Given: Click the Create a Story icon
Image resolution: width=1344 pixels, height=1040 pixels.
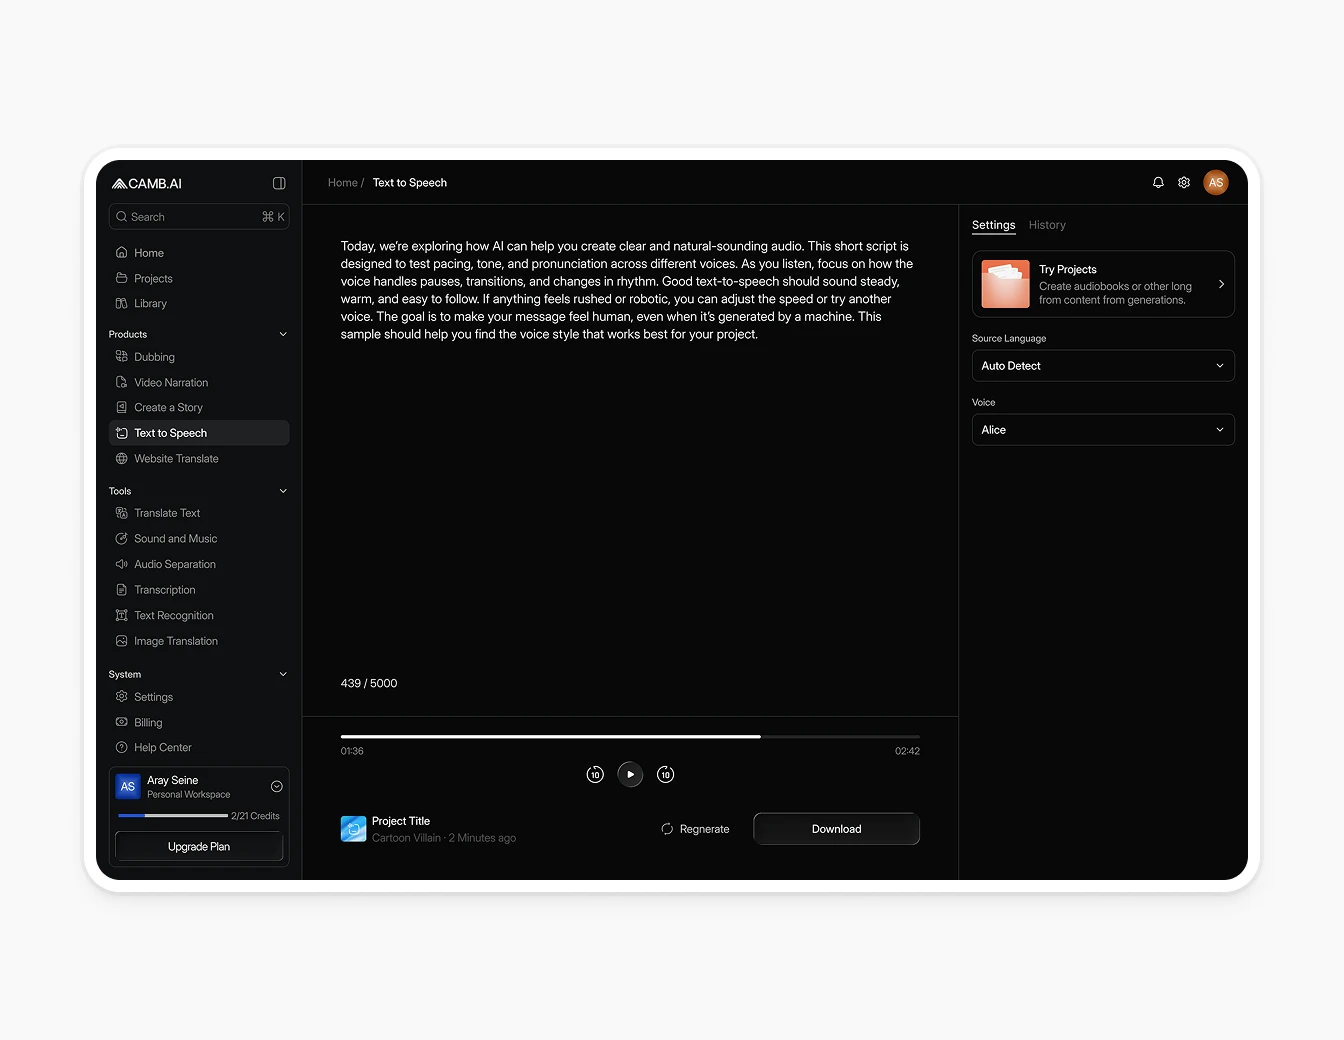Looking at the screenshot, I should click(121, 407).
